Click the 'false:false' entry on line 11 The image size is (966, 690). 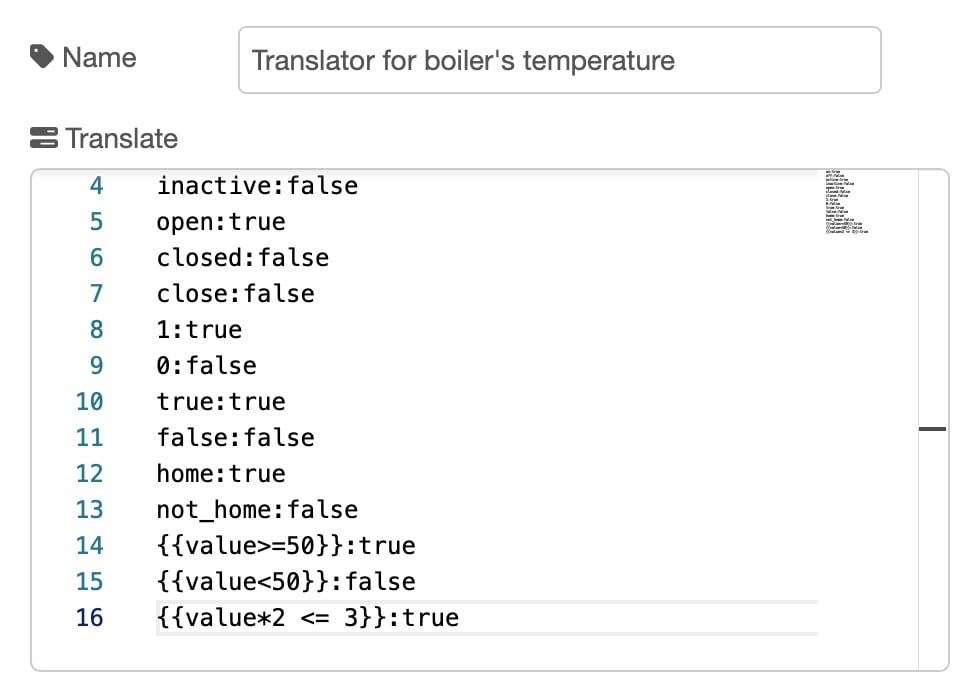235,437
